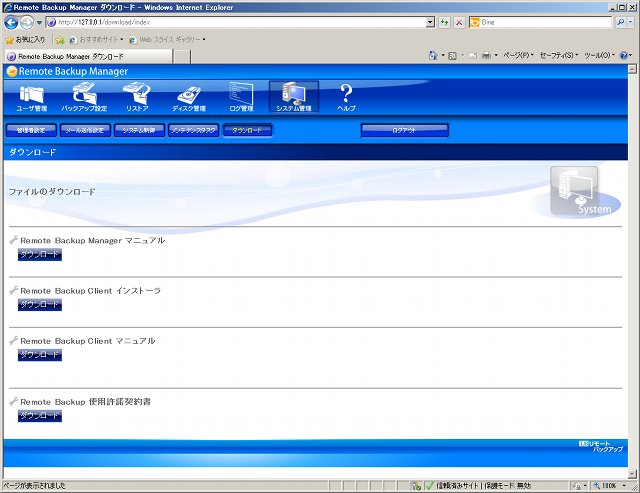Download the Remote Backup Client マニュアル

pyautogui.click(x=40, y=355)
